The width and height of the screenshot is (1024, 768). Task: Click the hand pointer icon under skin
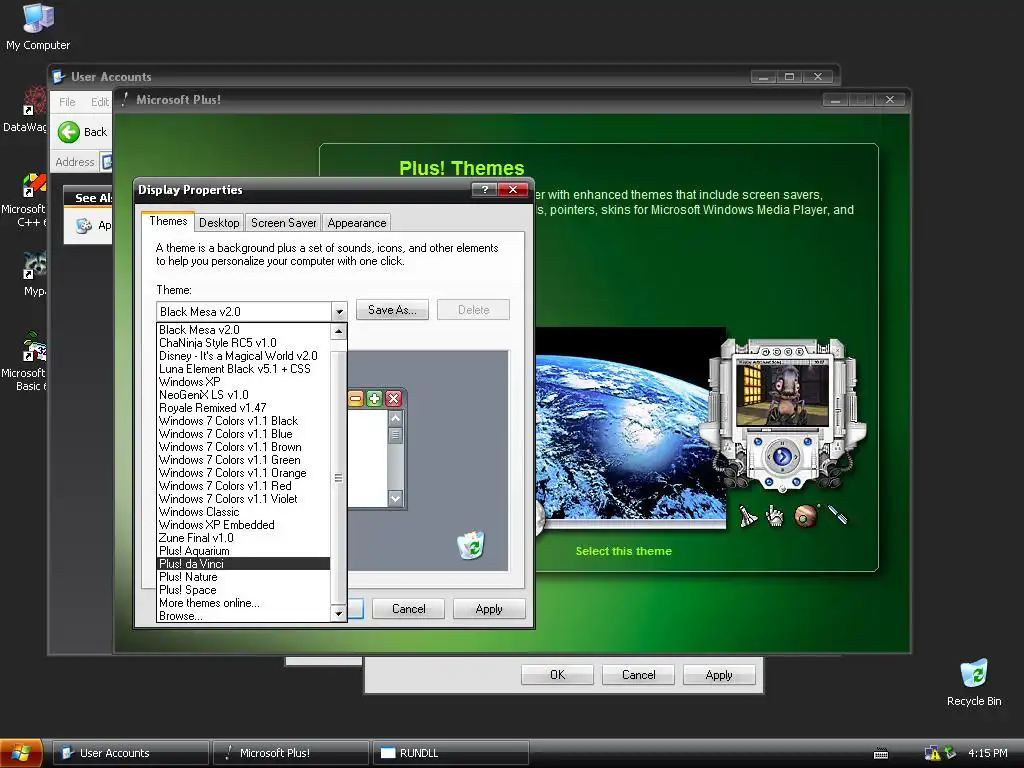pos(775,516)
